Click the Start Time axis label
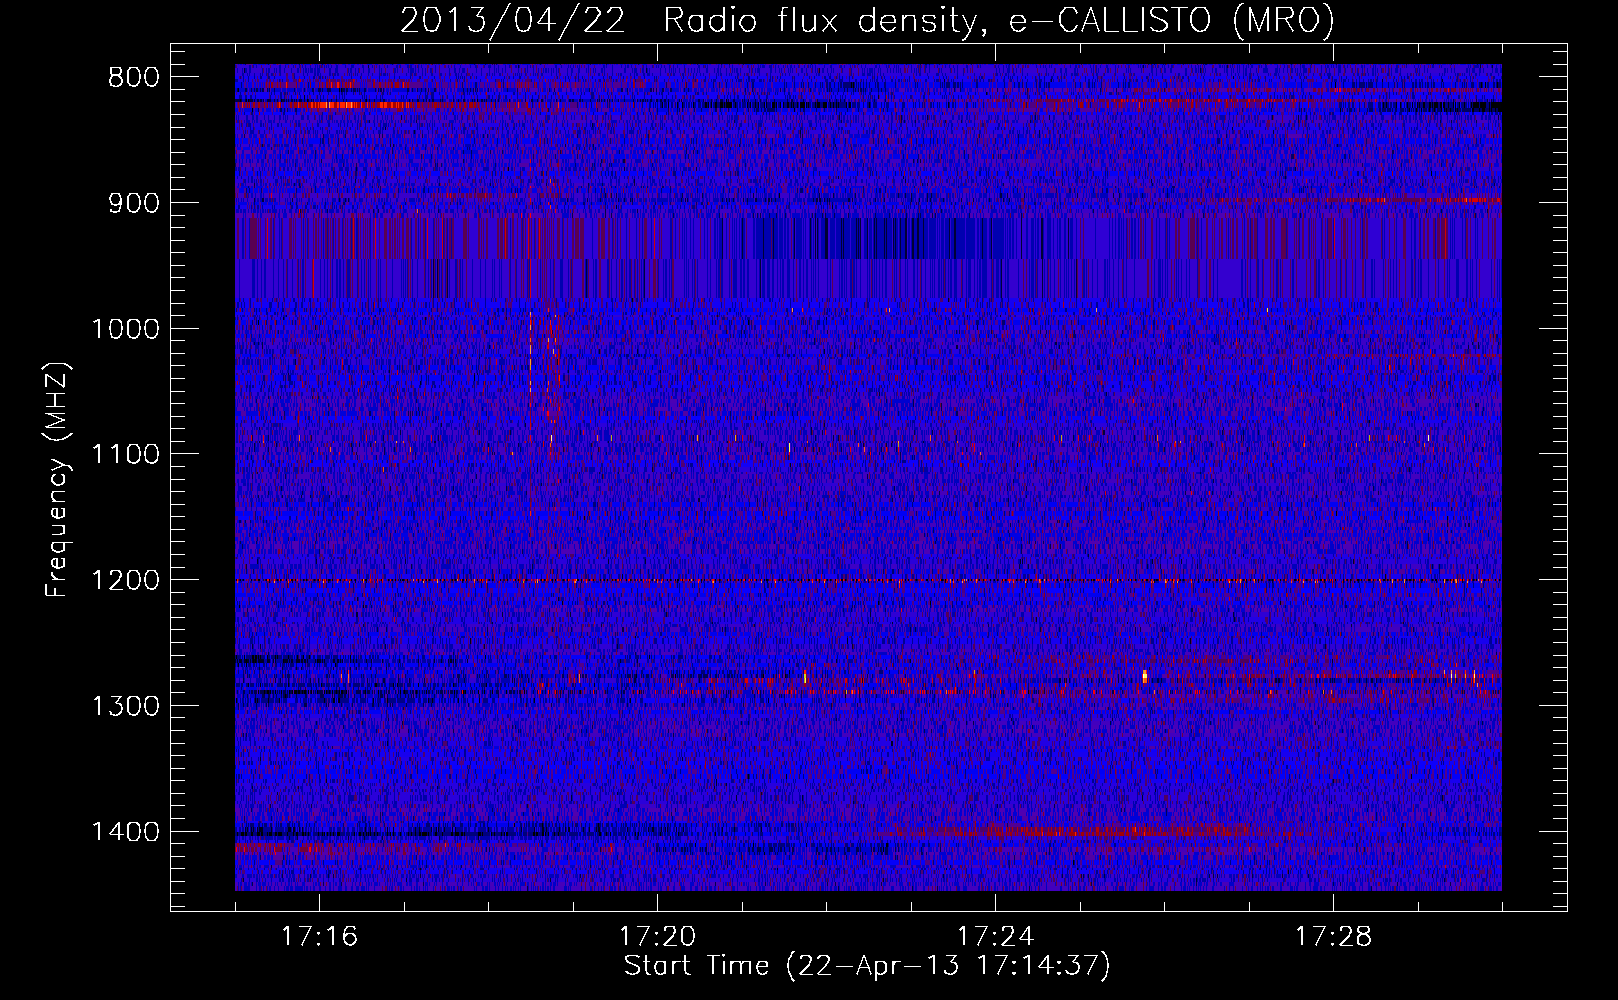Image resolution: width=1618 pixels, height=1000 pixels. pyautogui.click(x=867, y=966)
